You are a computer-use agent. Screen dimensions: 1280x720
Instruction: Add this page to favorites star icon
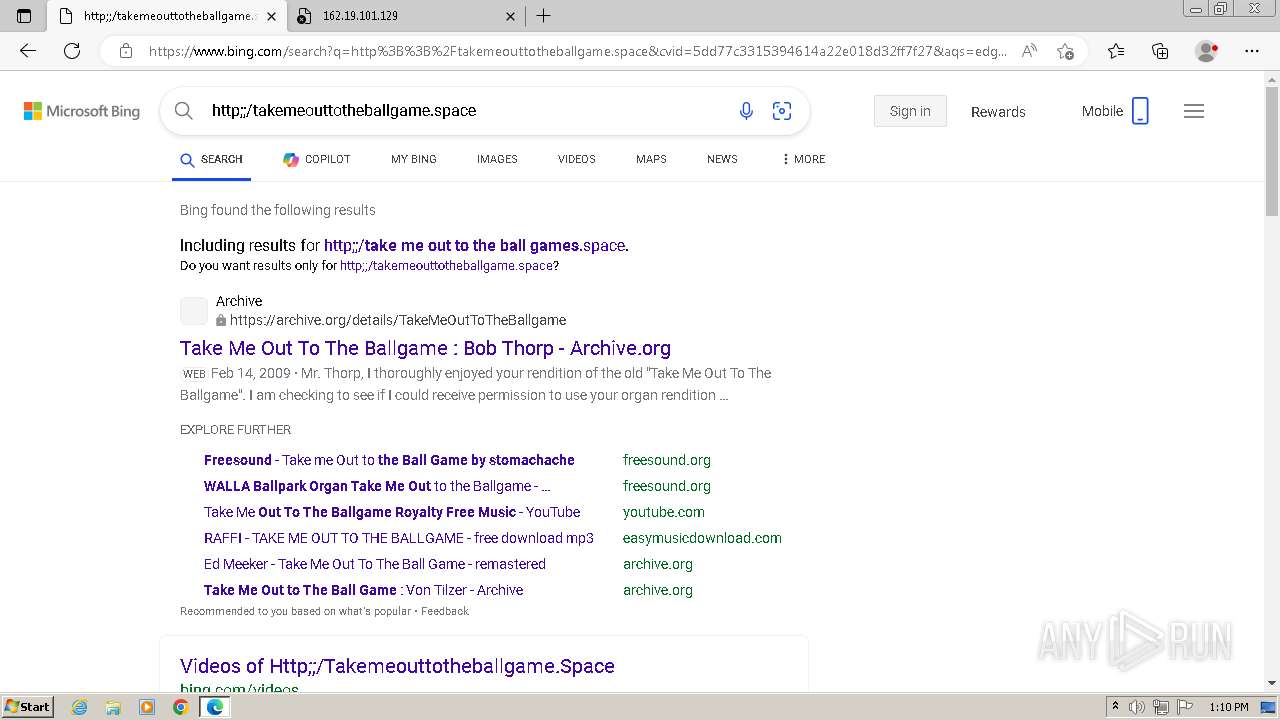coord(1065,51)
